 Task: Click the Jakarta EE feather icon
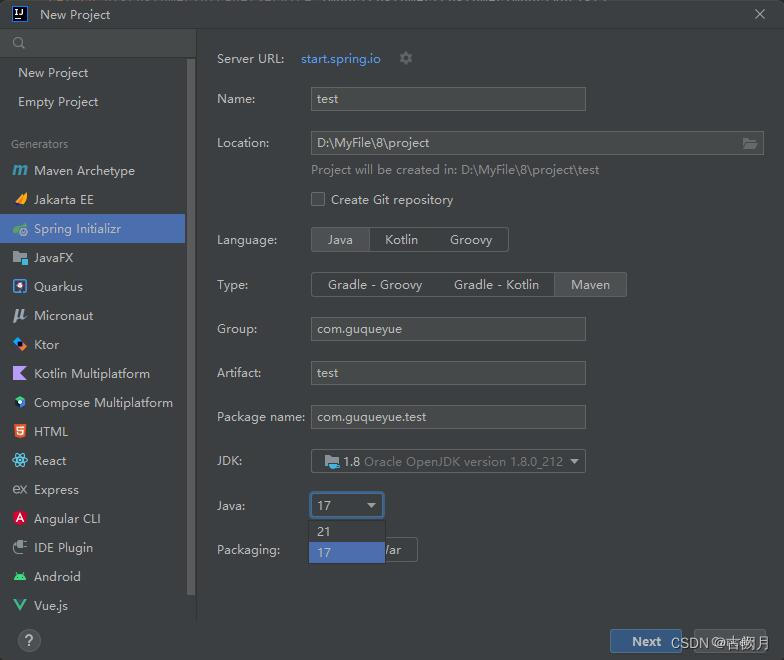[x=21, y=199]
